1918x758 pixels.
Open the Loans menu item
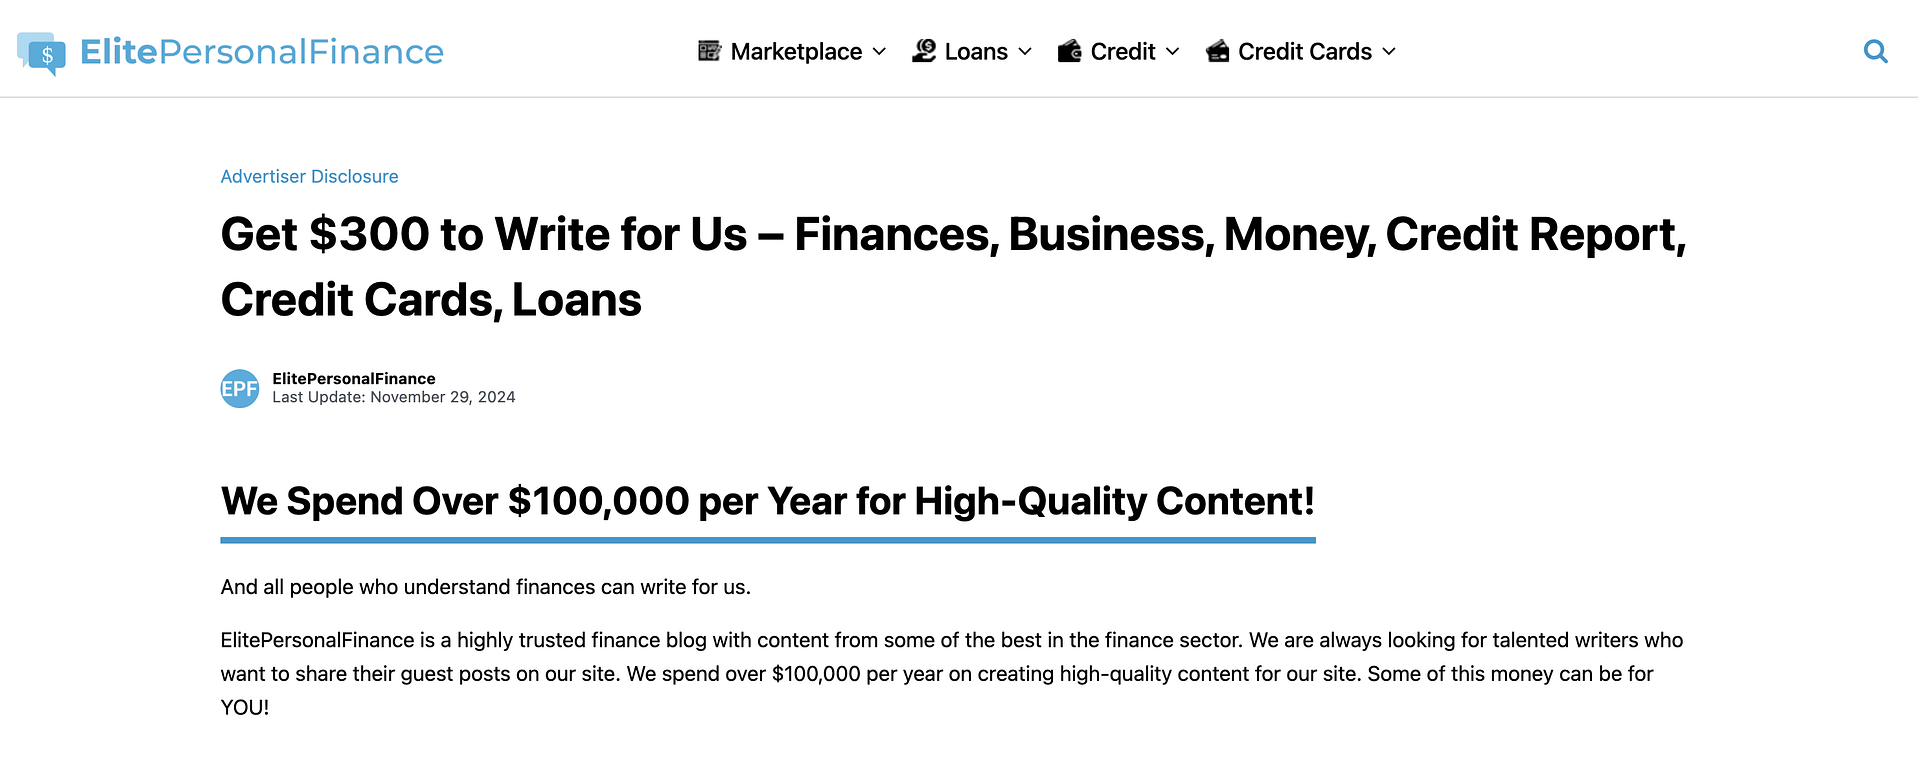[x=975, y=50]
